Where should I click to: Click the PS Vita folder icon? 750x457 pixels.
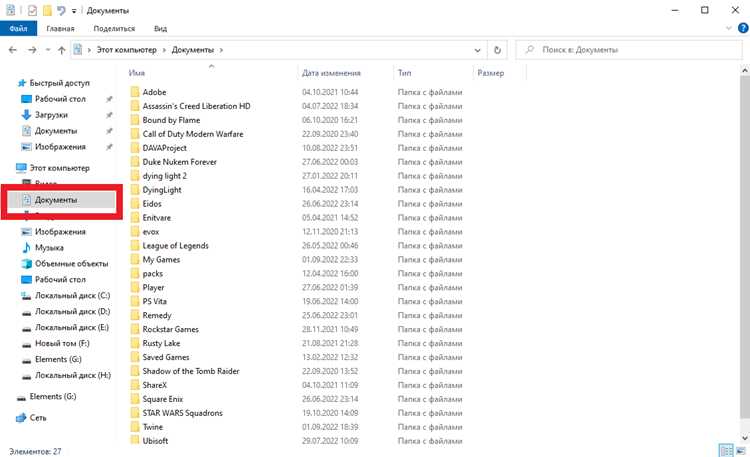135,301
